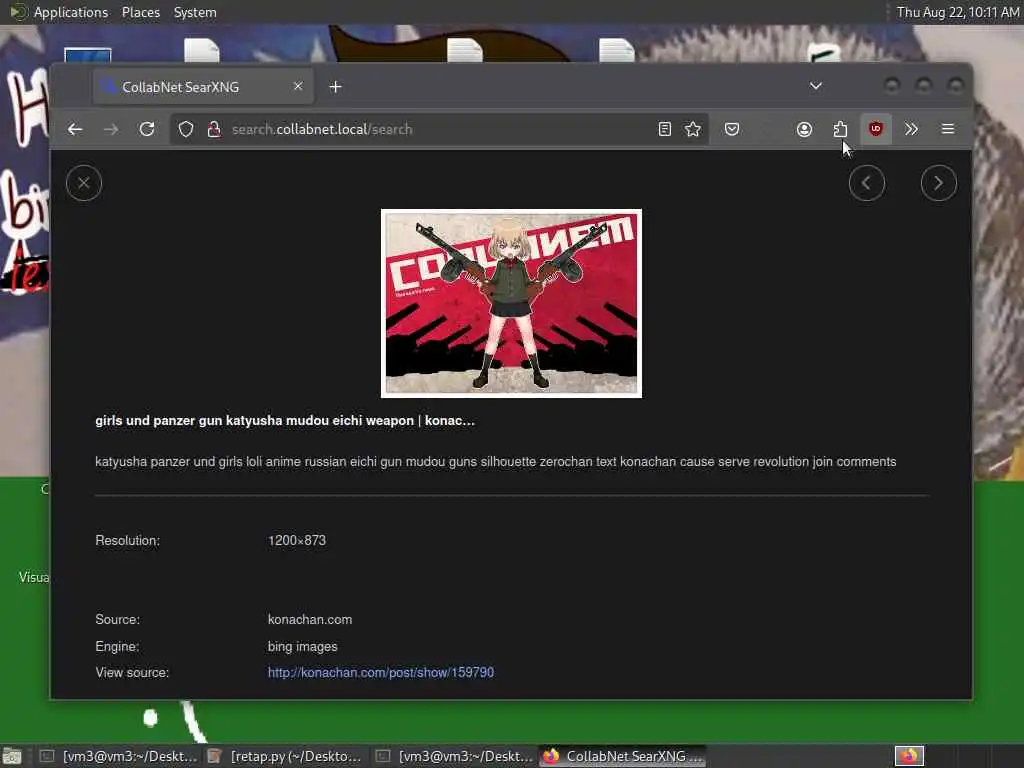
Task: Select CollabNet SearXNG taskbar item
Action: click(x=623, y=756)
